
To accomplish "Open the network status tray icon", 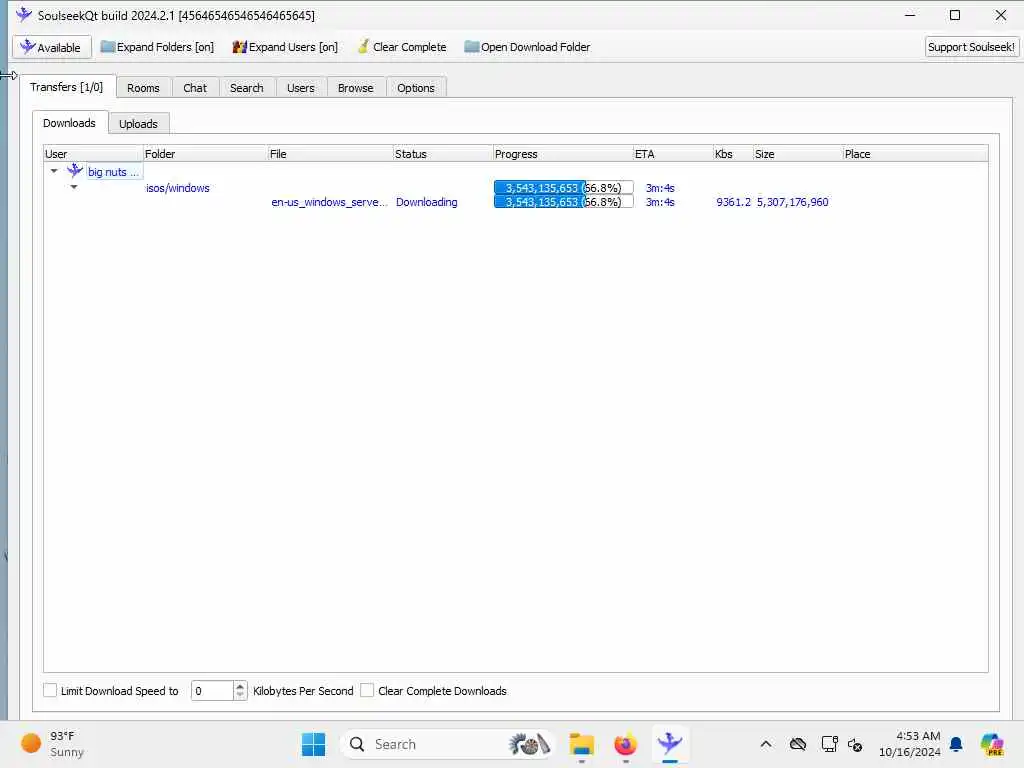I will pyautogui.click(x=829, y=744).
